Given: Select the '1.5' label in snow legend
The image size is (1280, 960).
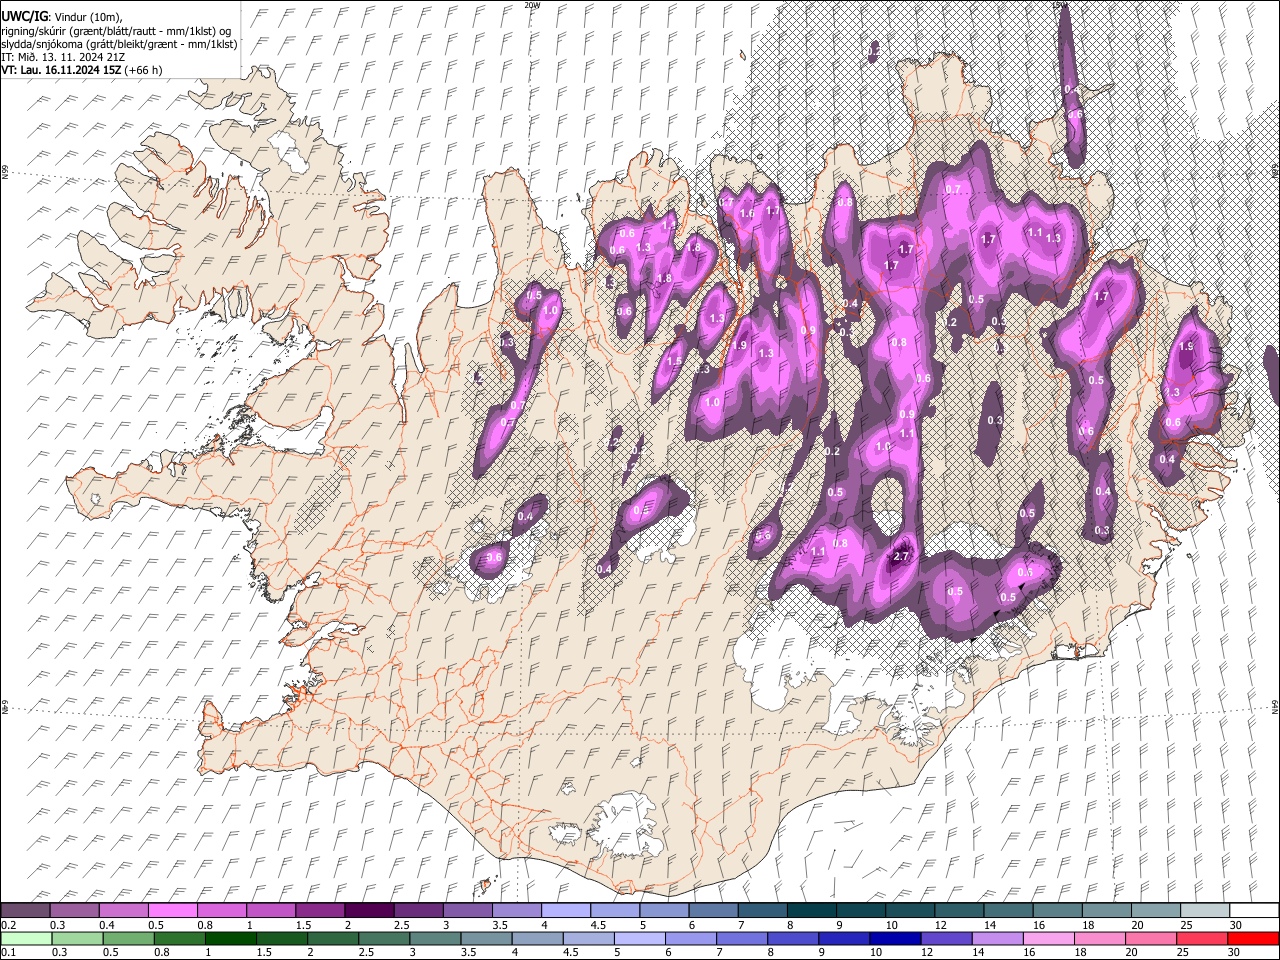Looking at the screenshot, I should 303,924.
